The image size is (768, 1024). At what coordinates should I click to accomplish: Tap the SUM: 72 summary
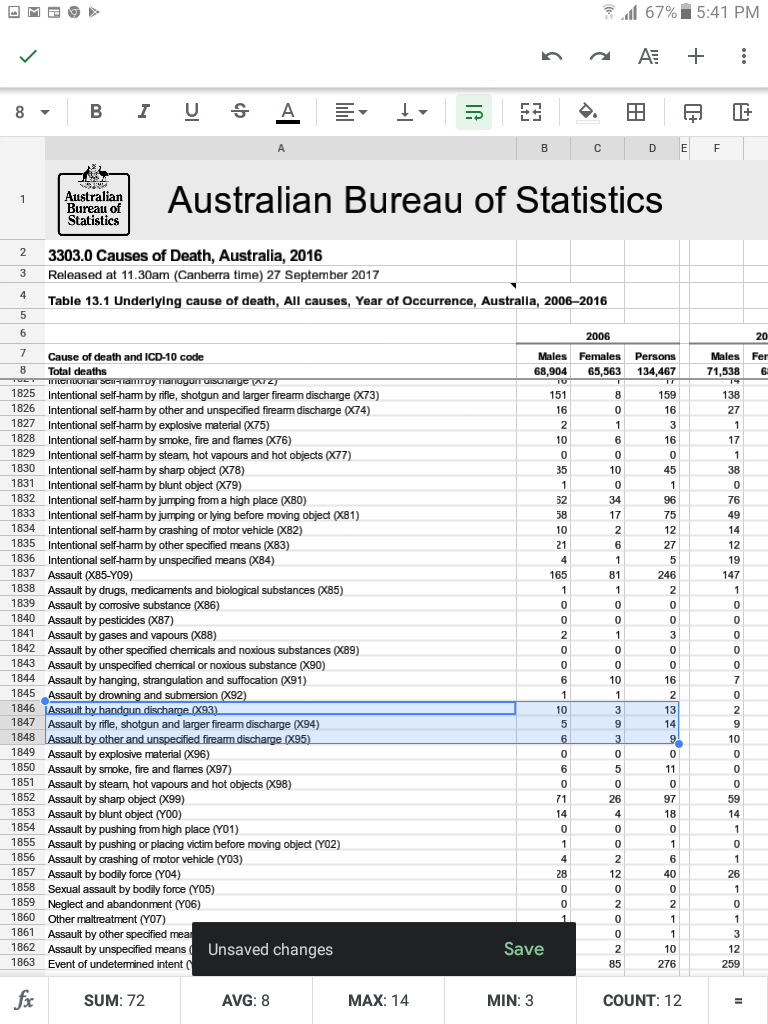pyautogui.click(x=114, y=1000)
